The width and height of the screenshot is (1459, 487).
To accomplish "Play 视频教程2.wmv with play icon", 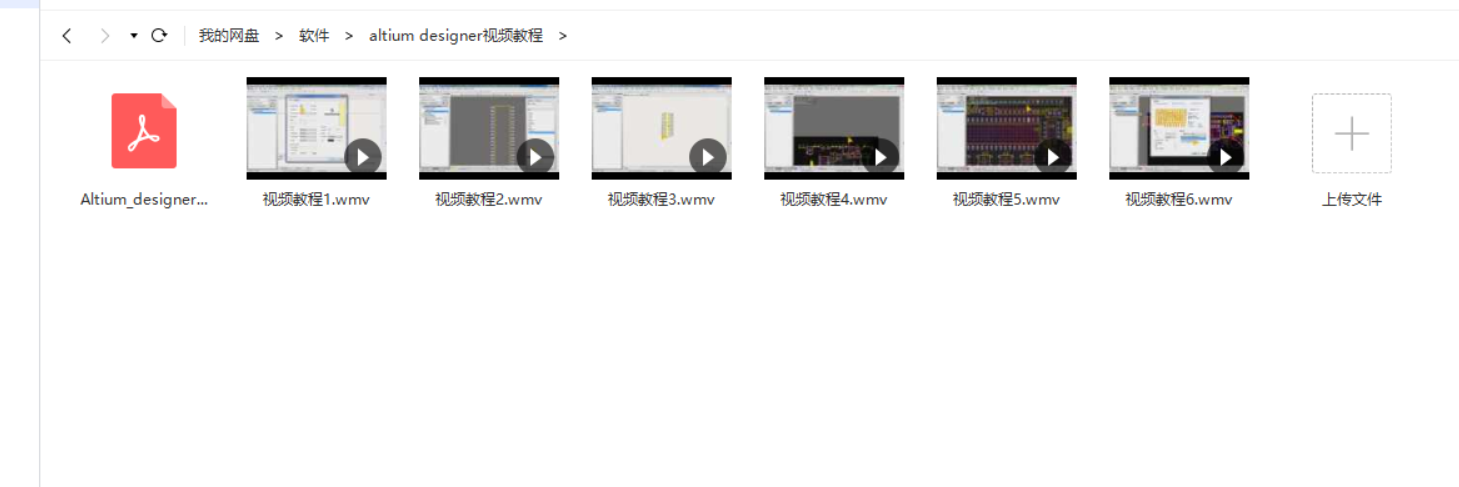I will click(535, 157).
